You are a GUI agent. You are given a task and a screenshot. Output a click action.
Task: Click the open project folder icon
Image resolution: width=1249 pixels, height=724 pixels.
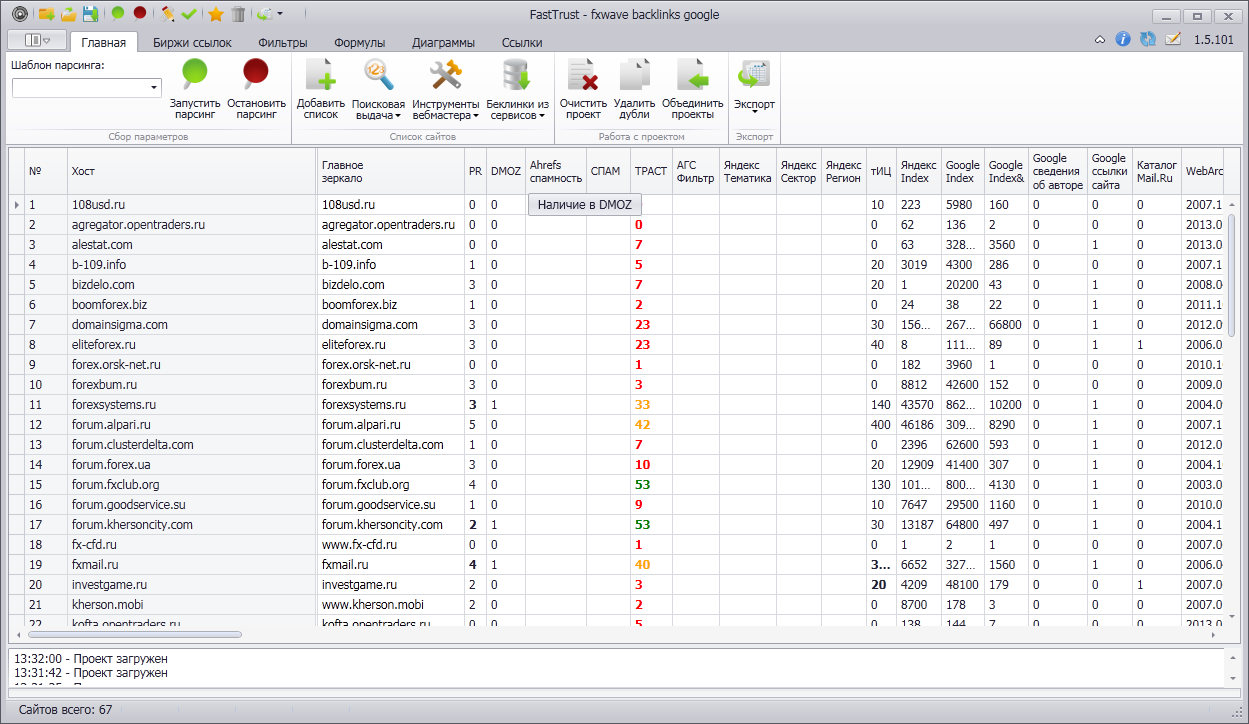[68, 14]
